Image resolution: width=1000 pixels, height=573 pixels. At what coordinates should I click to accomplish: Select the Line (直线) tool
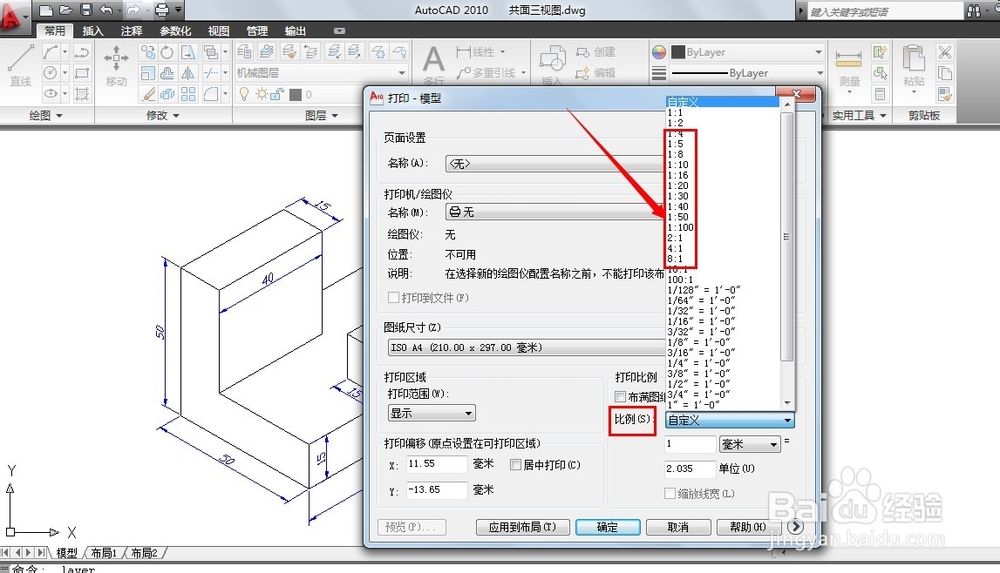[x=20, y=66]
